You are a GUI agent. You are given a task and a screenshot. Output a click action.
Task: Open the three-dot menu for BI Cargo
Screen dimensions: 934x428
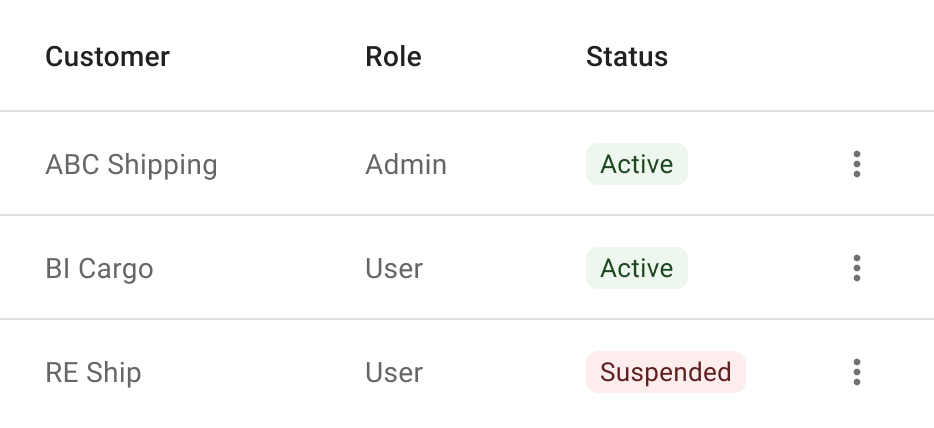coord(857,268)
